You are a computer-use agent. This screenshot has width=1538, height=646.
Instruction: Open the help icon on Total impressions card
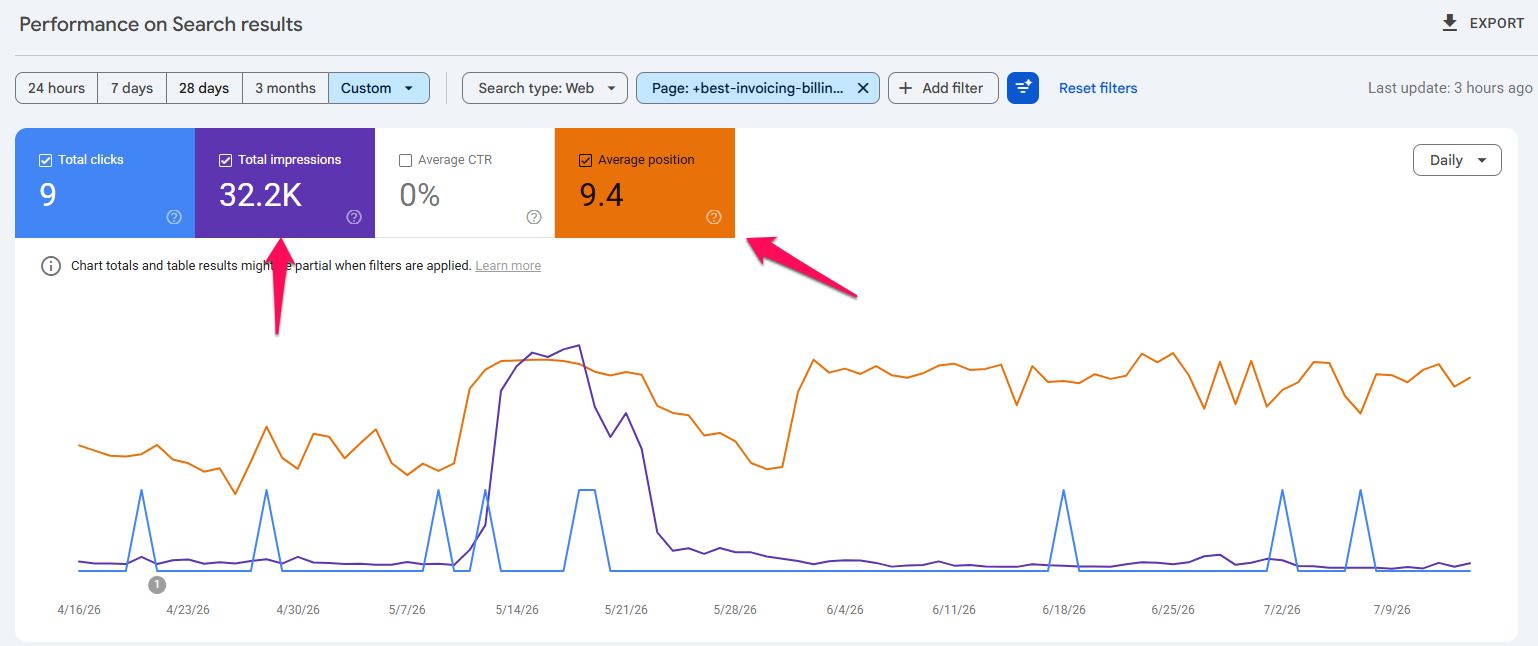[354, 217]
